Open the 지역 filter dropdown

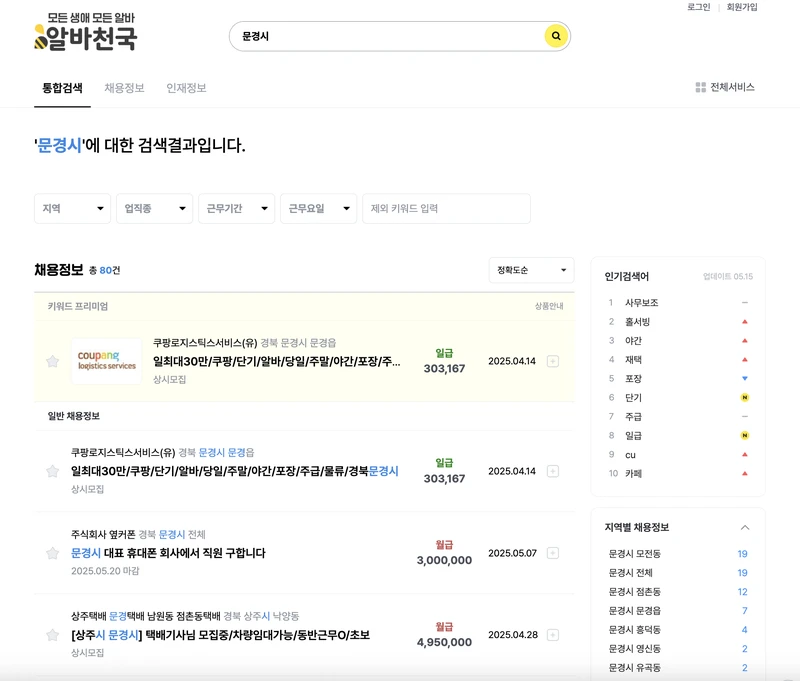71,208
